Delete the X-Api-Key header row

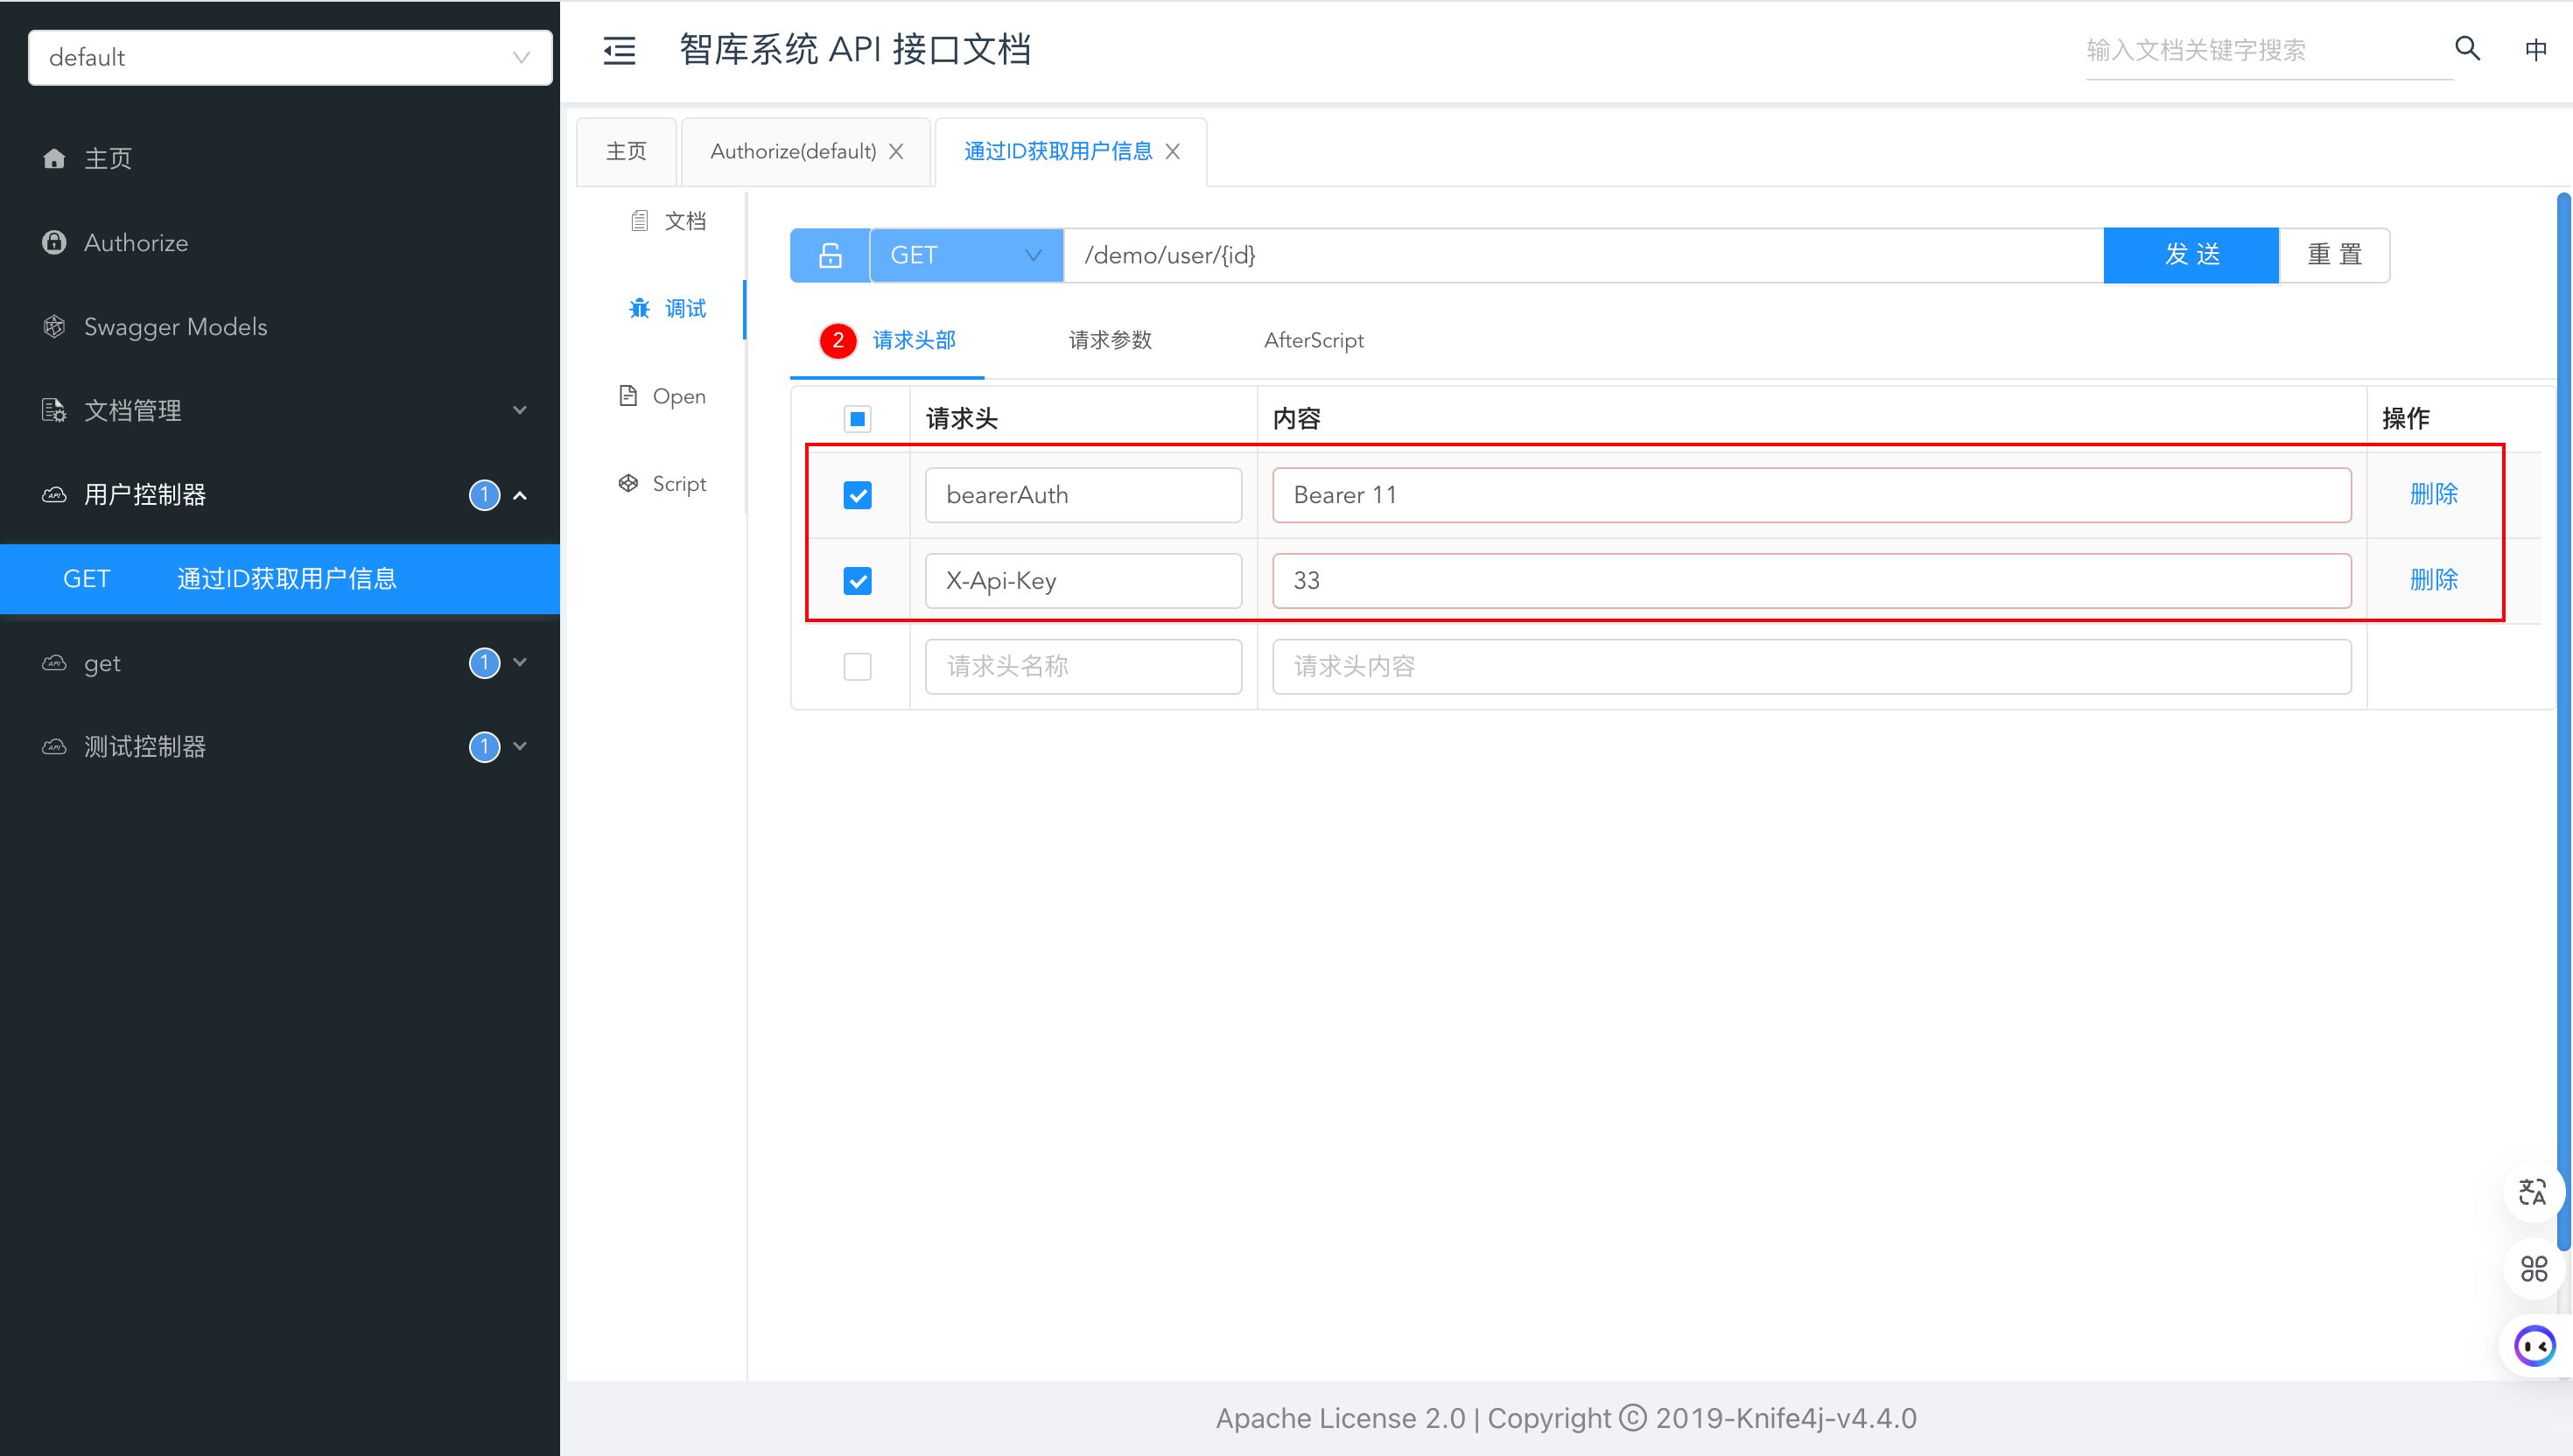[x=2433, y=579]
